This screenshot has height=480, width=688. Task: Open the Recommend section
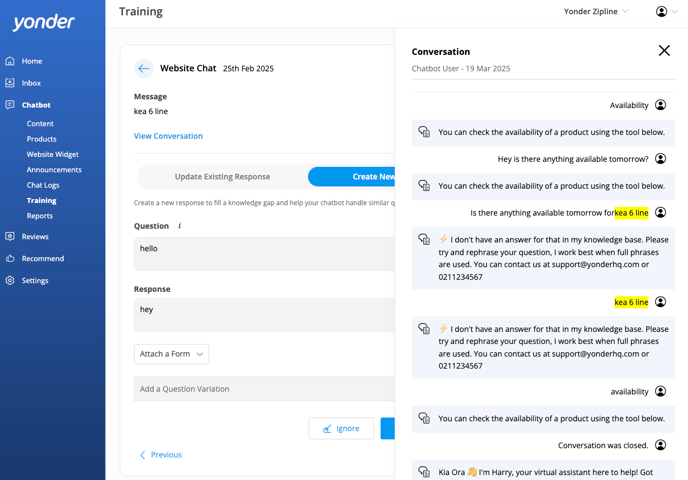(42, 259)
